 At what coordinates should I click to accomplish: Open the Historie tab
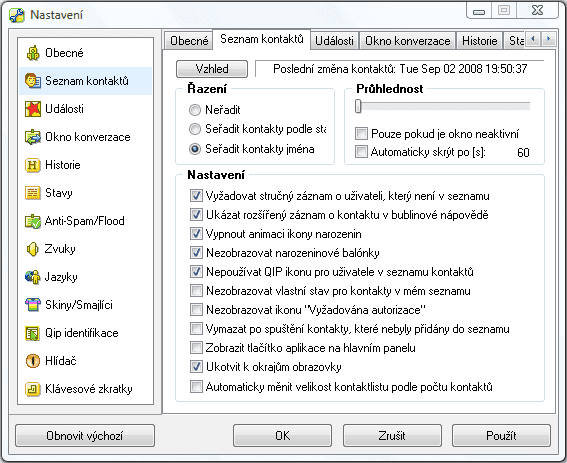(479, 41)
